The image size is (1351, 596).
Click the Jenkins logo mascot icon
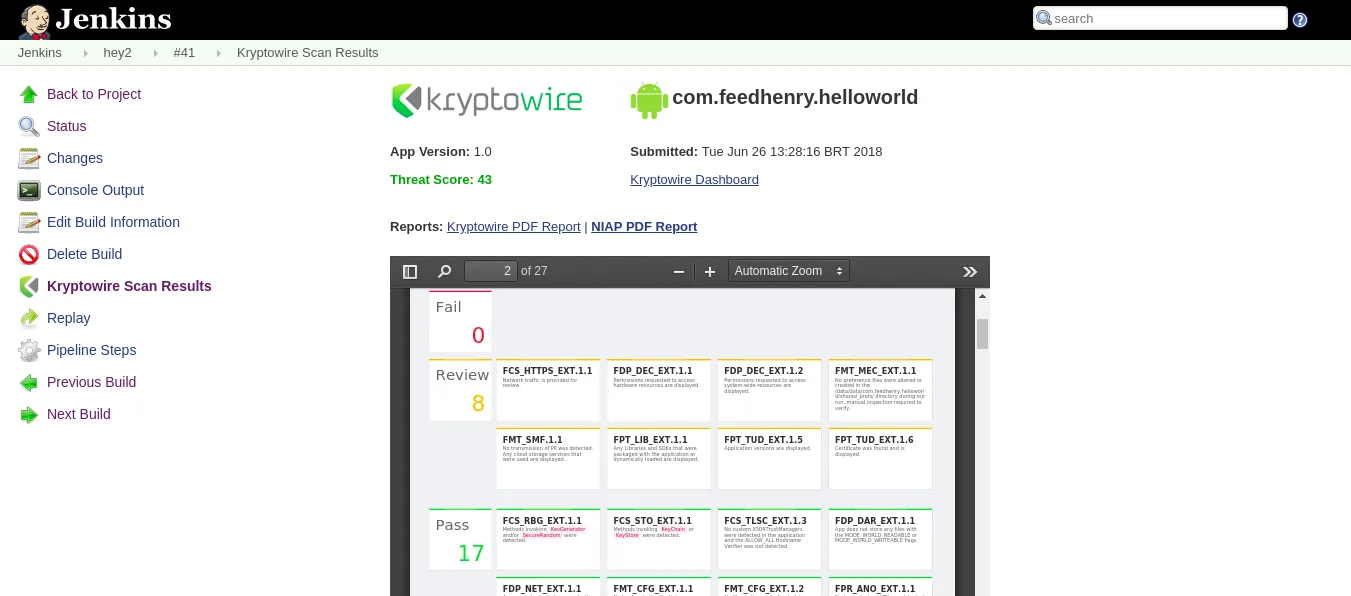coord(35,20)
